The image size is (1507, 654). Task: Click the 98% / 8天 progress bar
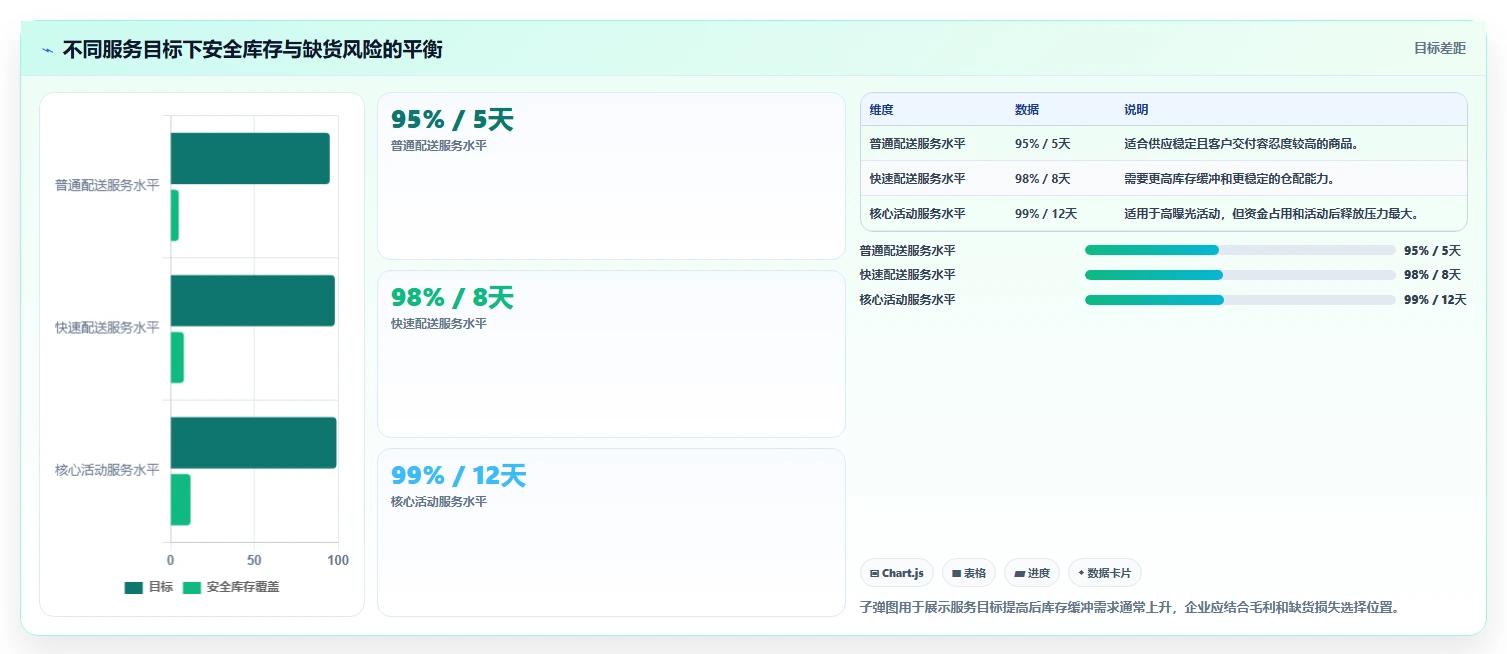click(1240, 275)
